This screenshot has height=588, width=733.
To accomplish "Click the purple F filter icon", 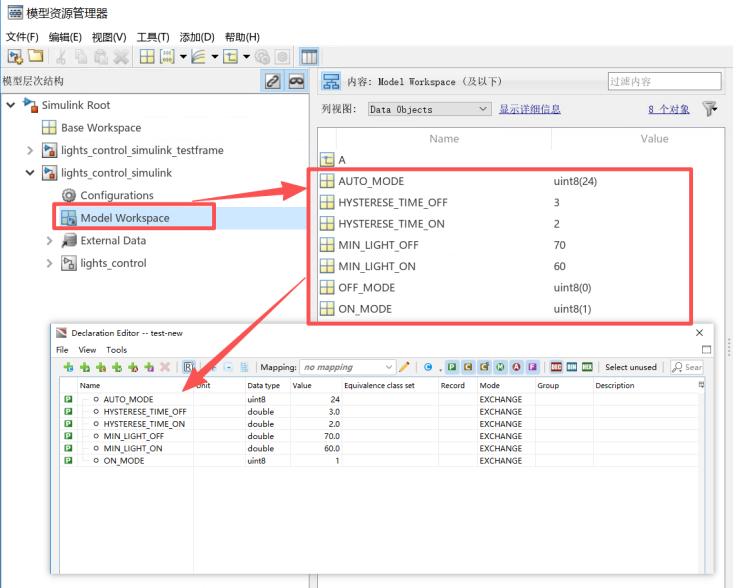I will [532, 367].
